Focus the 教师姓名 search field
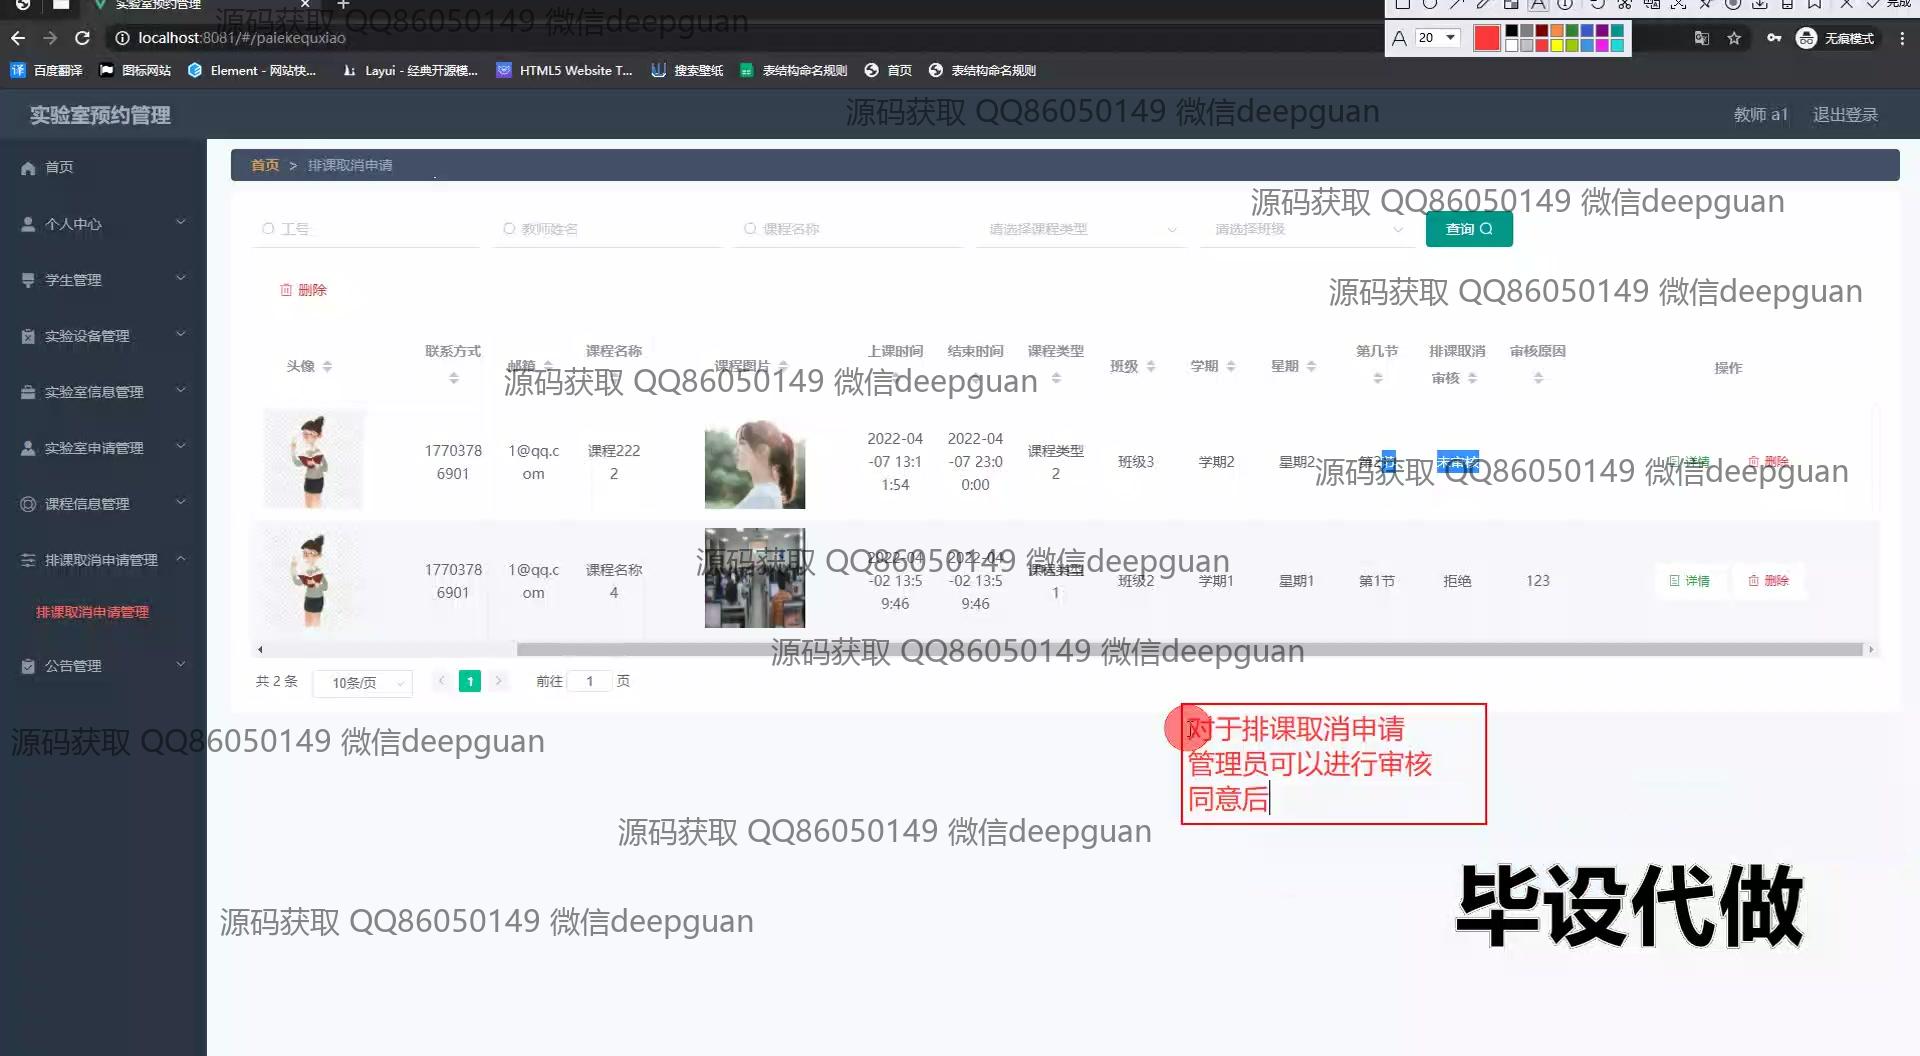 (608, 229)
